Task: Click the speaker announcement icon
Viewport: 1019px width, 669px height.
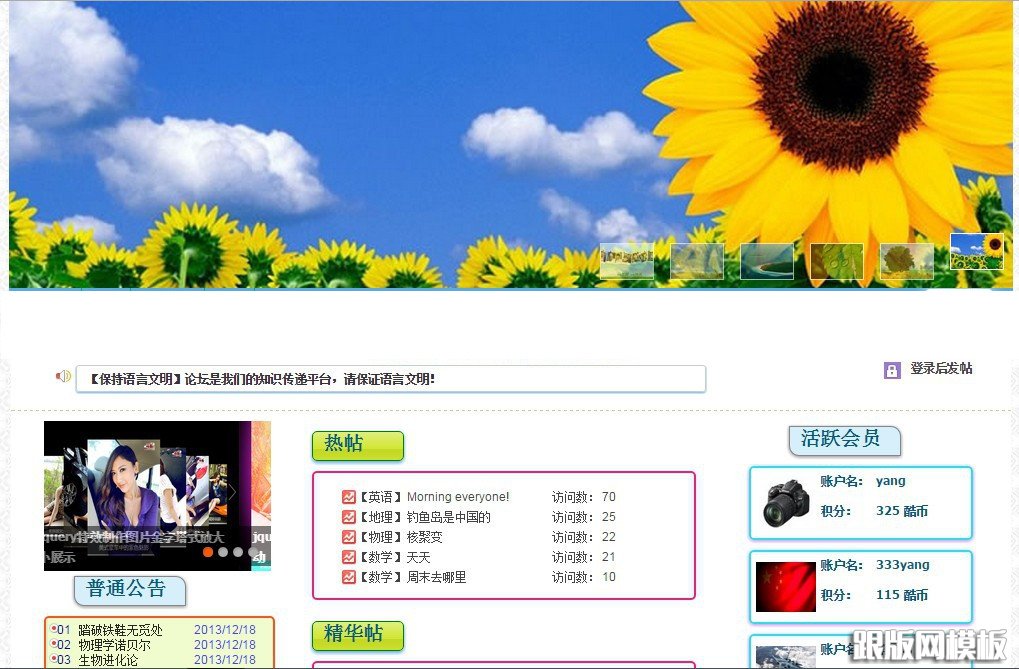Action: point(63,376)
